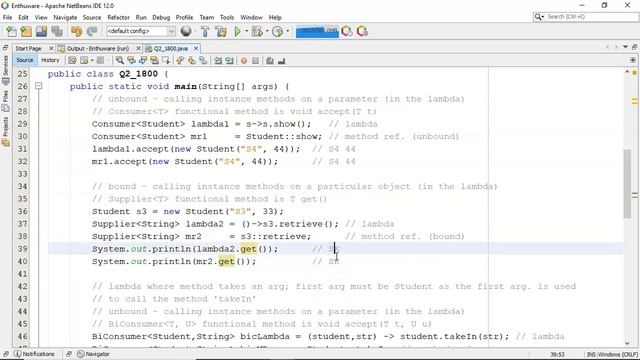Screen dimensions: 640x360
Task: Start macro recording red circle
Action: pos(244,61)
